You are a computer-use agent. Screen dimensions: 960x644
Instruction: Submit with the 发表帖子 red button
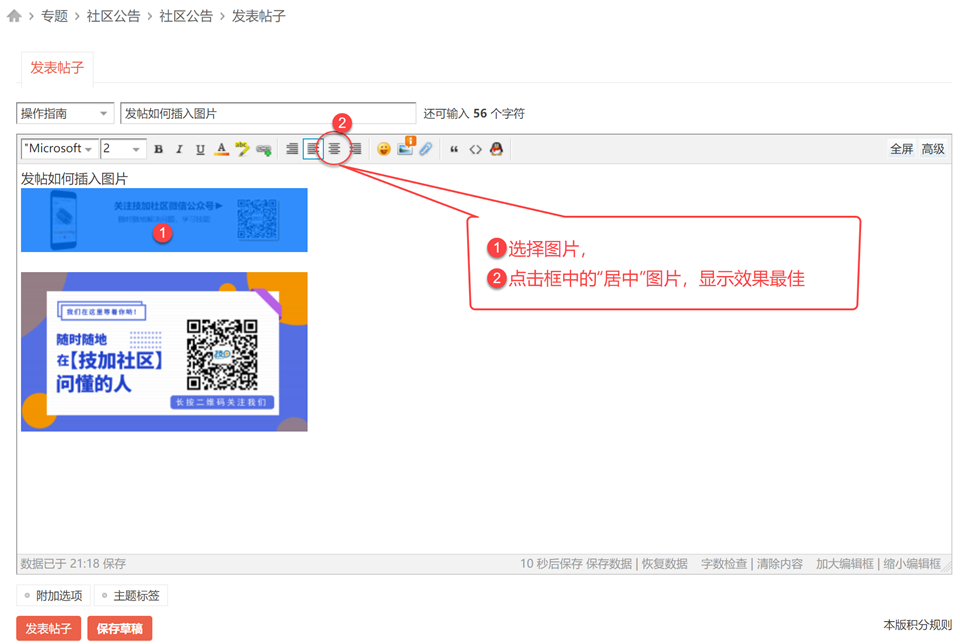coord(48,628)
